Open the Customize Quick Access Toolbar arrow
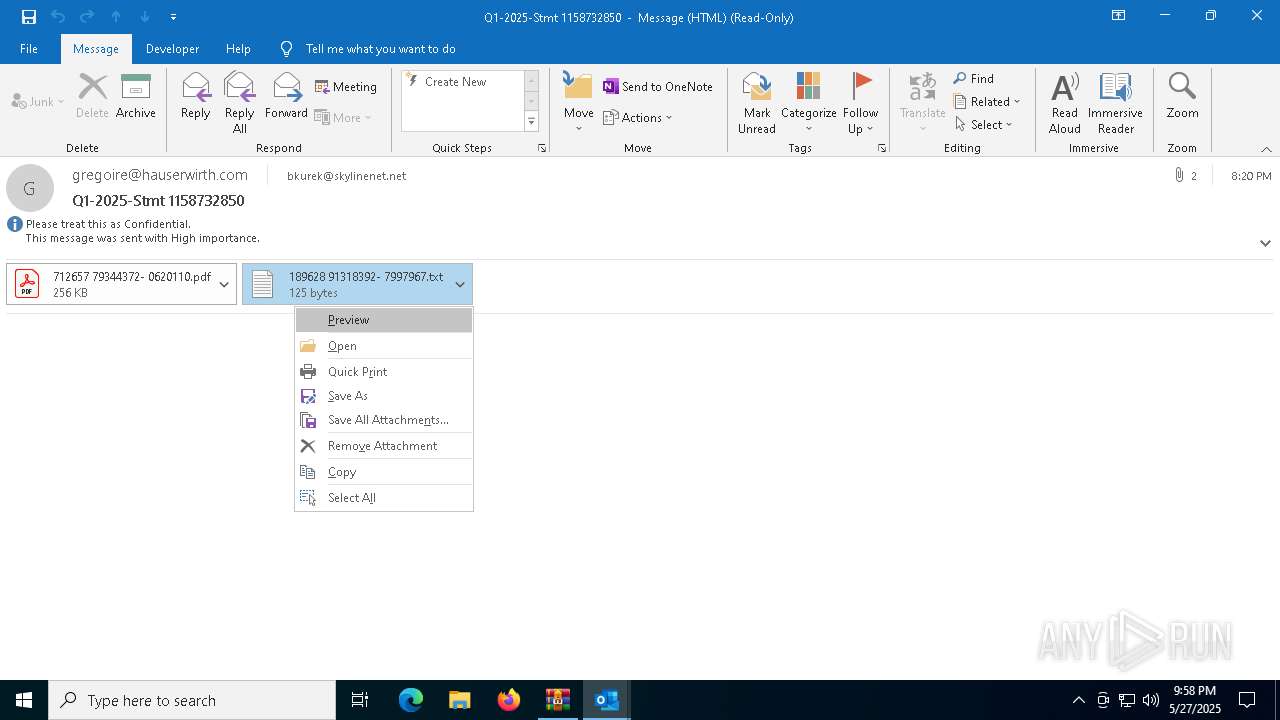This screenshot has height=720, width=1280. click(x=174, y=16)
